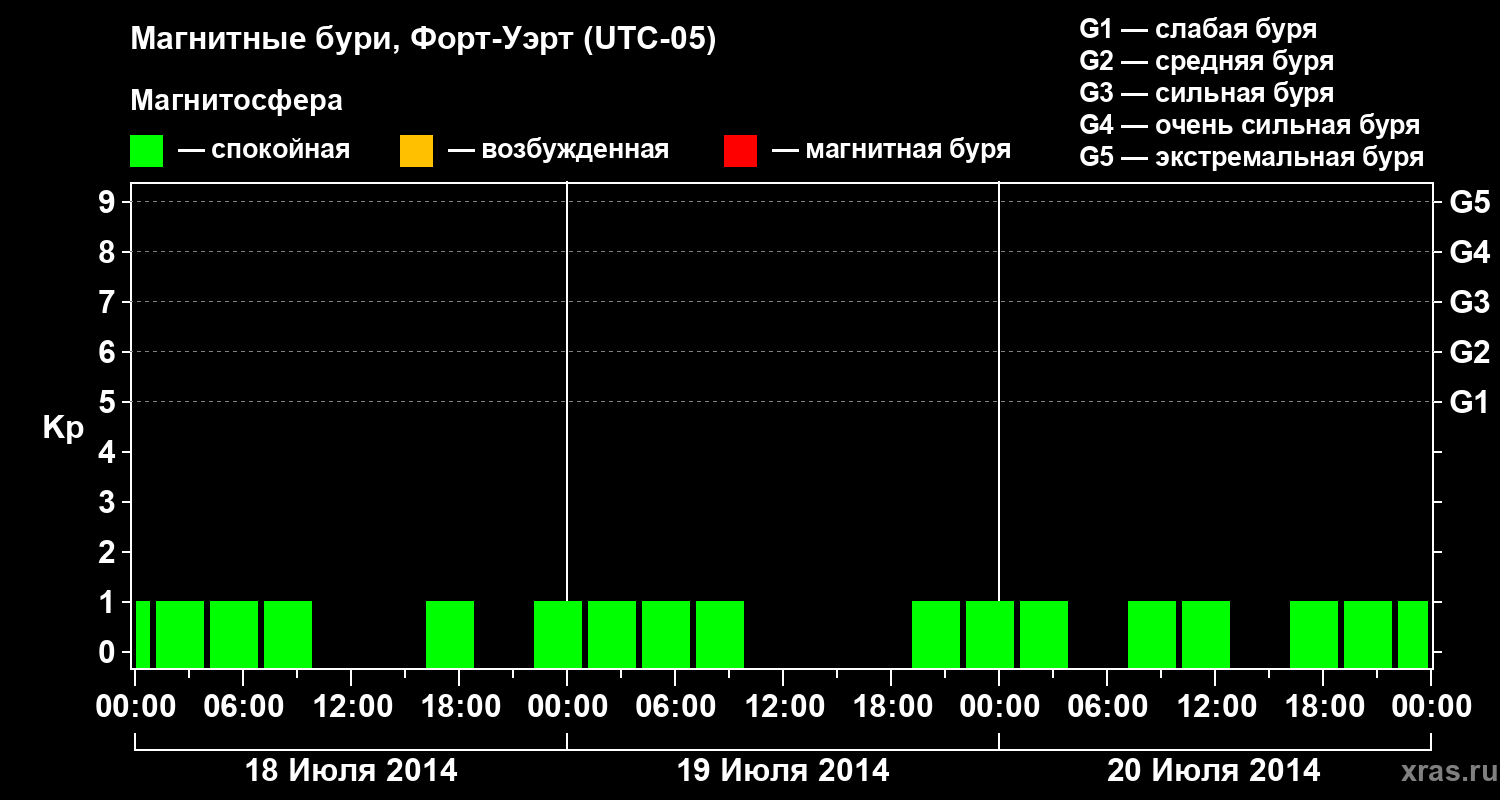Click legend line 'G2 — средняя буря'
Screen dimensions: 1500x800
click(x=1207, y=61)
